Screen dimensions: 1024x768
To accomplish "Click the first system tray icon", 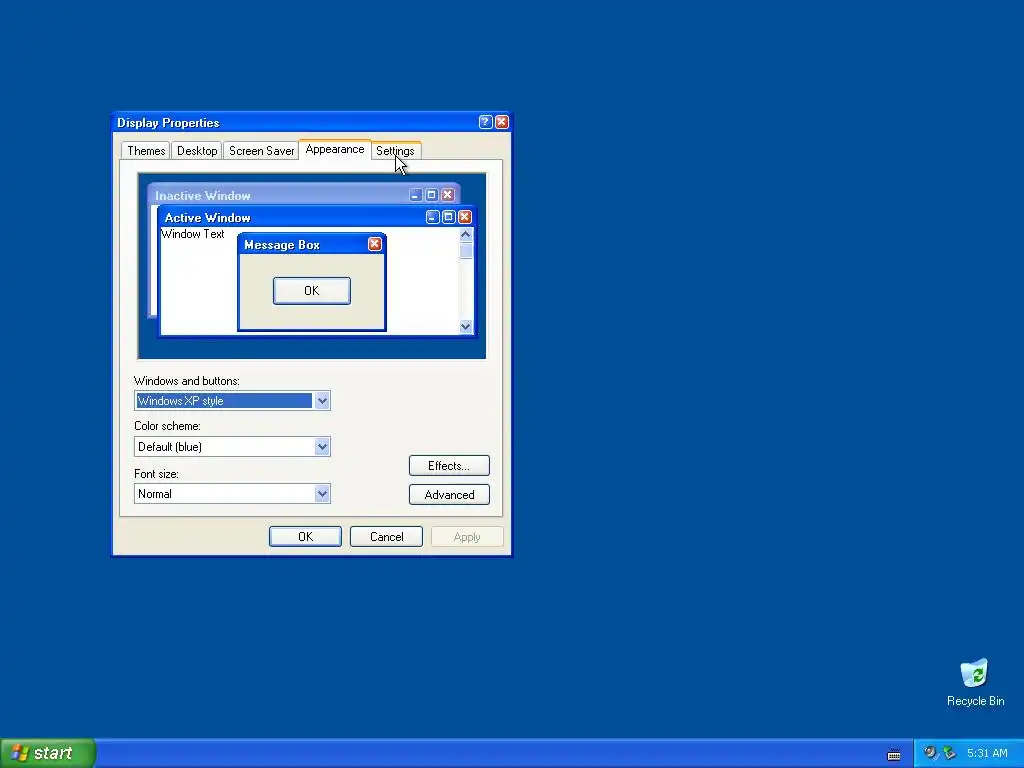I will 930,753.
